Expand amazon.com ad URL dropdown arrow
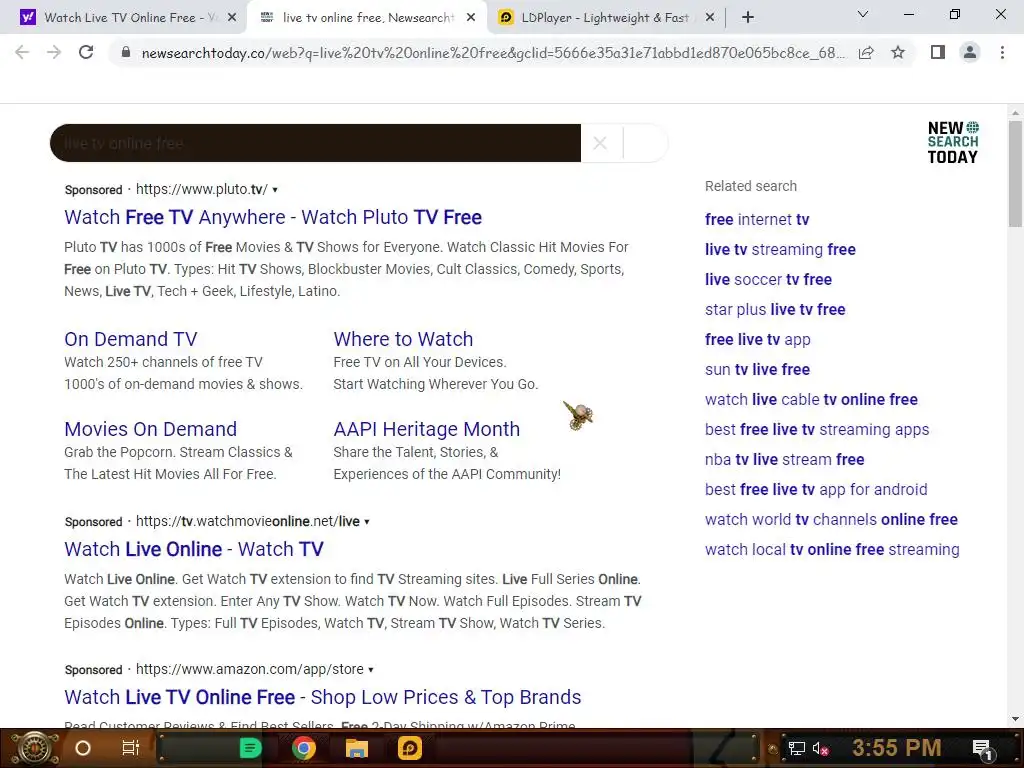The height and width of the screenshot is (768, 1024). pyautogui.click(x=371, y=670)
